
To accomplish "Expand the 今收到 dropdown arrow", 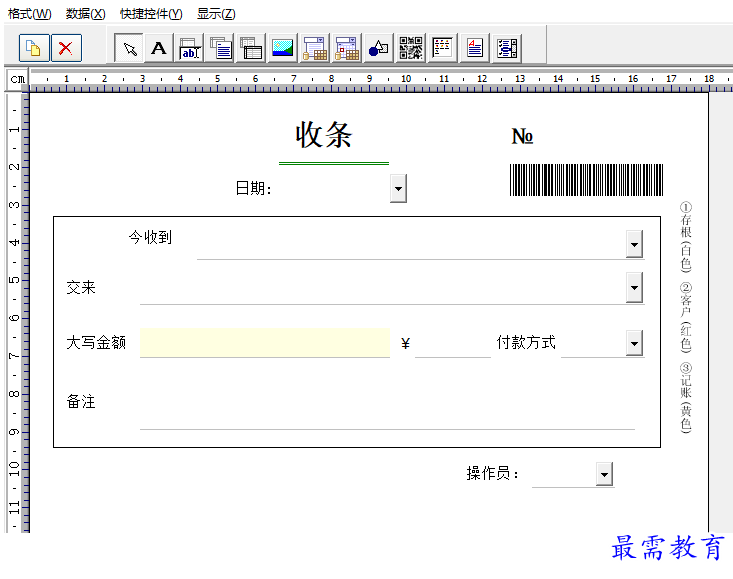I will pos(634,244).
